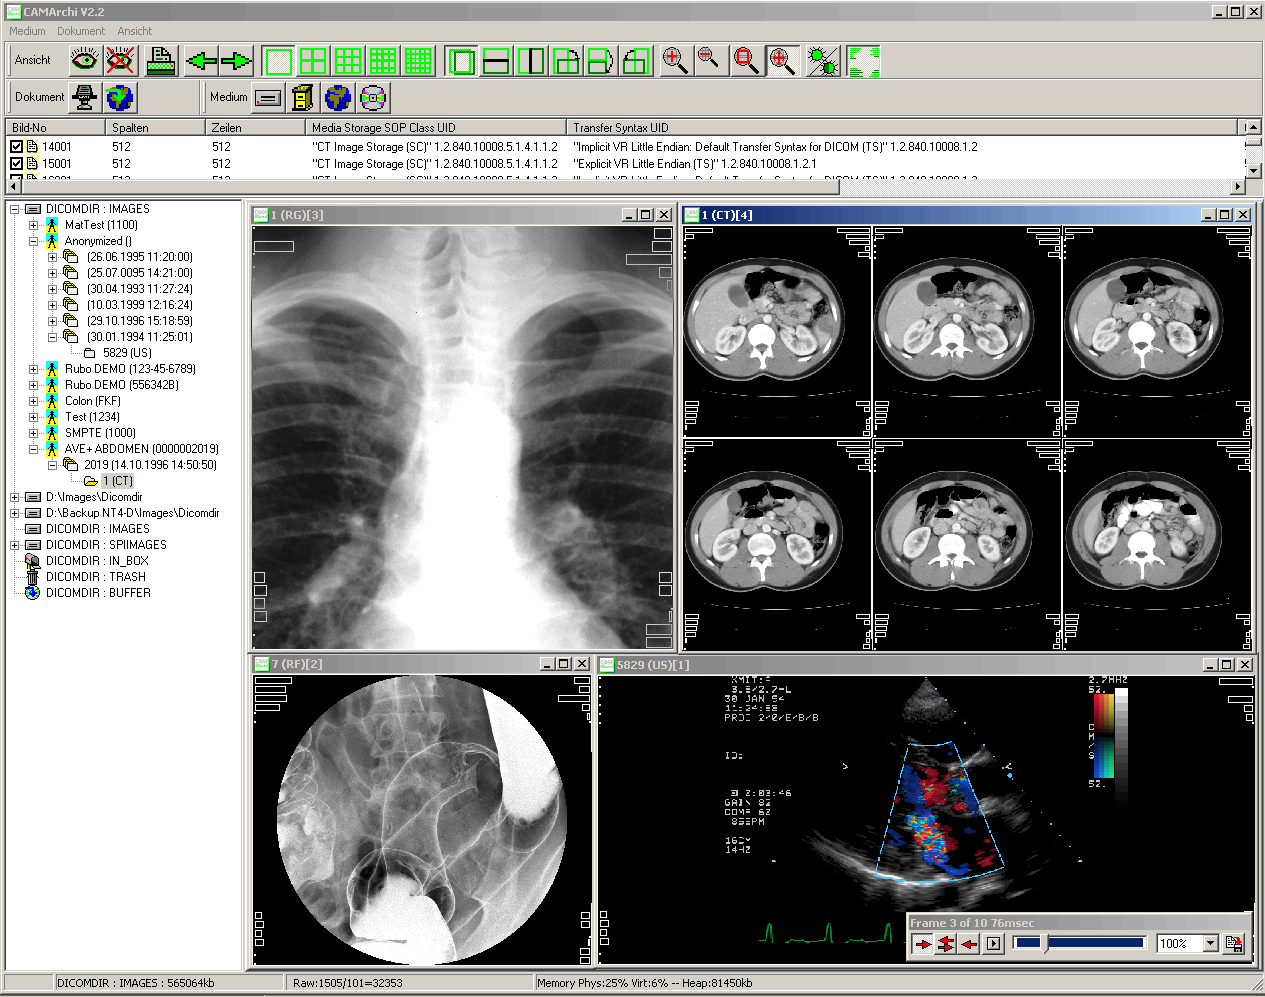Image resolution: width=1265 pixels, height=997 pixels.
Task: Select DICOMDIR : BUFFER in tree
Action: [x=98, y=593]
